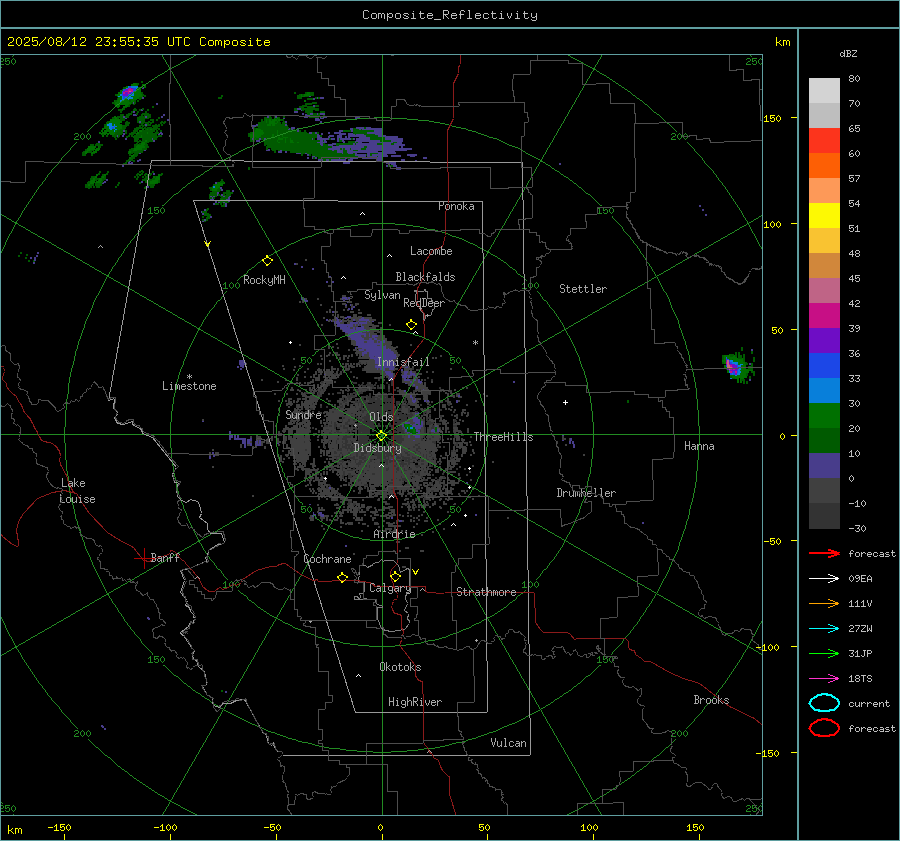Click the red forecast ellipse icon

(x=824, y=728)
